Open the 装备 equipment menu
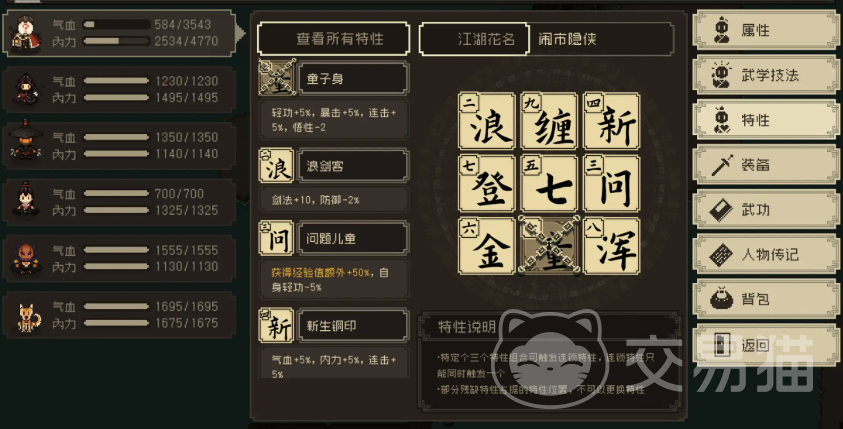 [766, 165]
